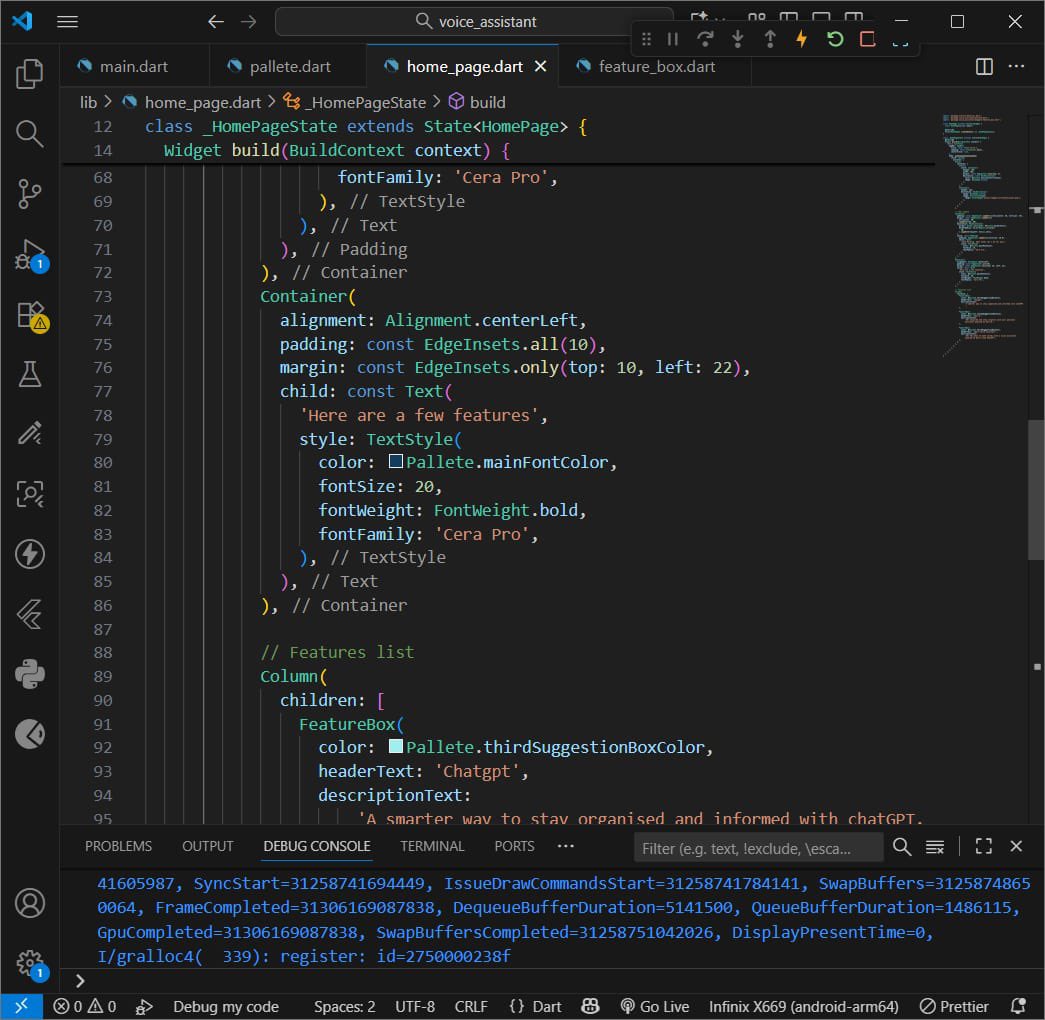Click the debug console filter field

pos(758,847)
